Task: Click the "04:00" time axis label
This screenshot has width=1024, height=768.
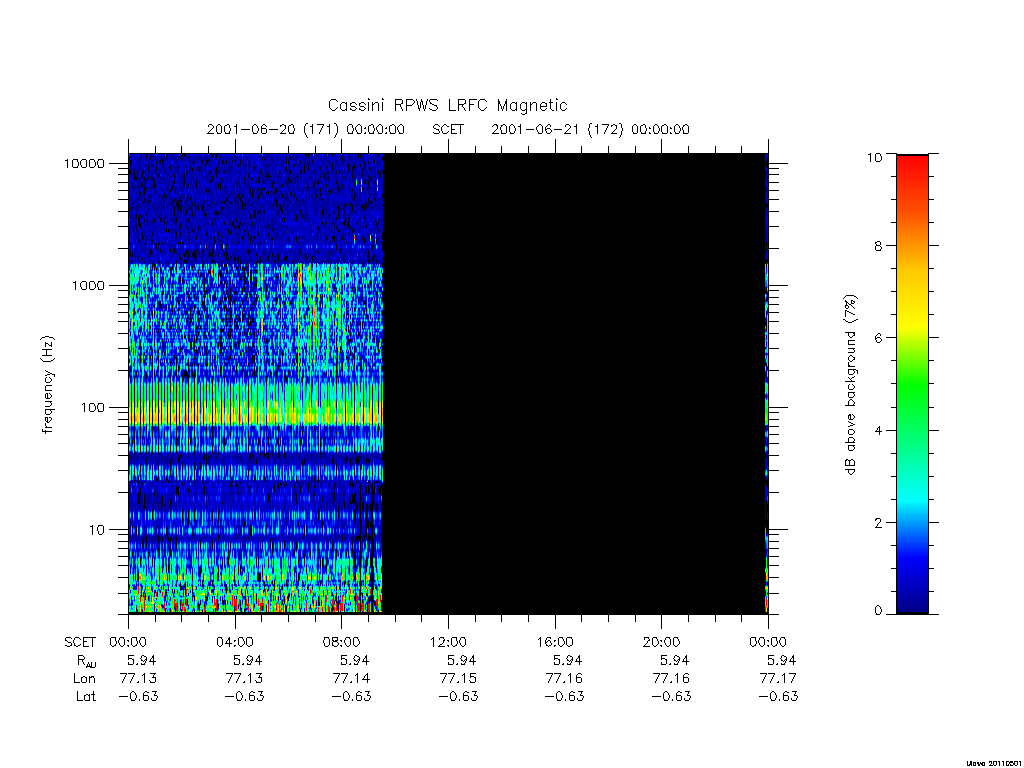Action: [235, 642]
